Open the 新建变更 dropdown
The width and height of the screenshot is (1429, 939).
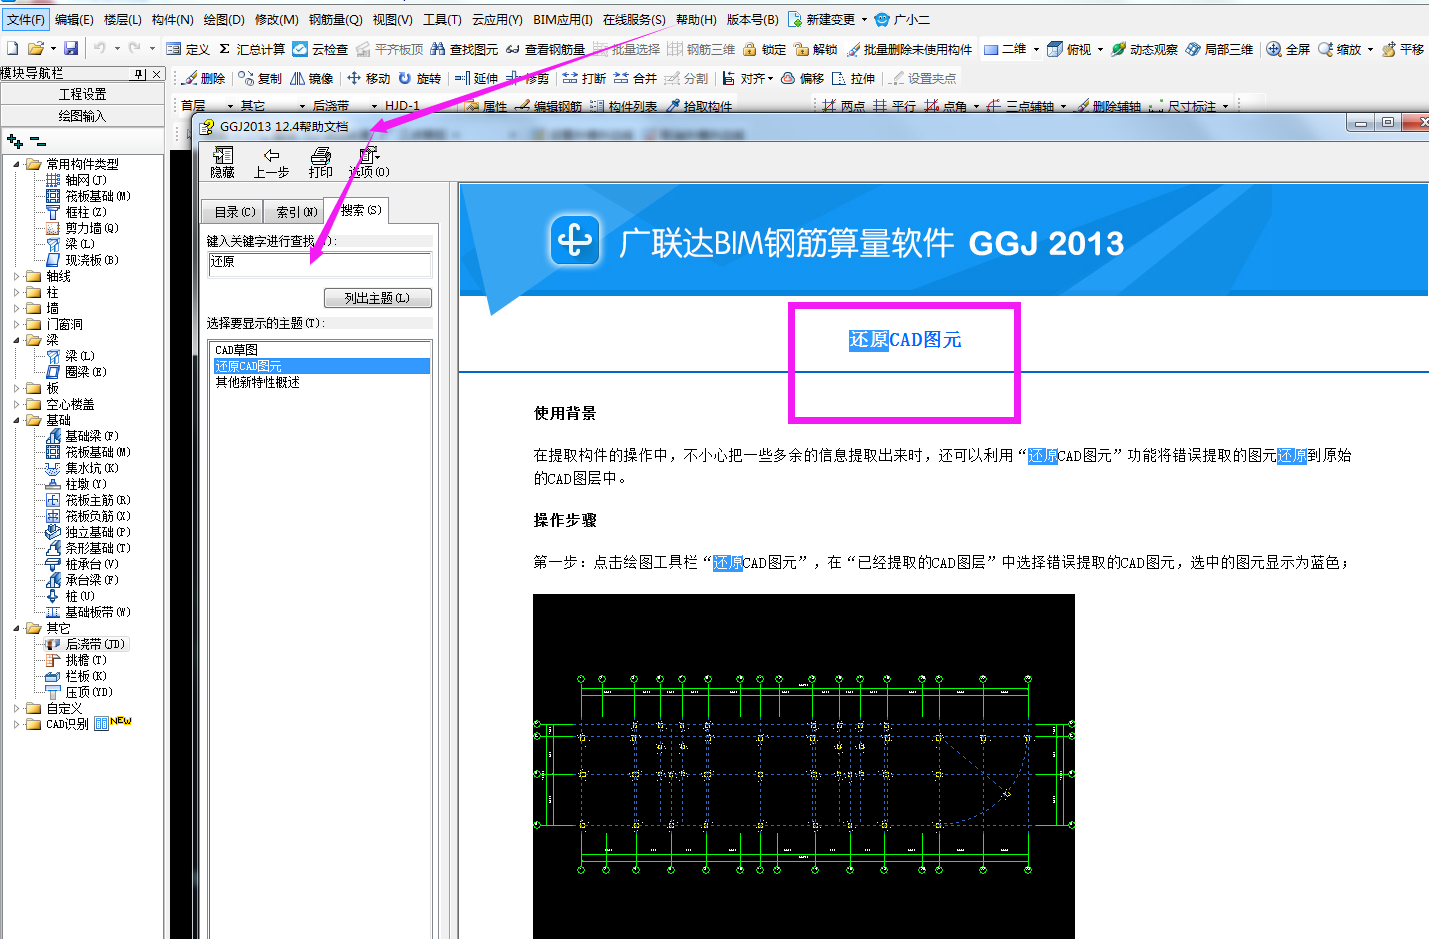[x=864, y=19]
